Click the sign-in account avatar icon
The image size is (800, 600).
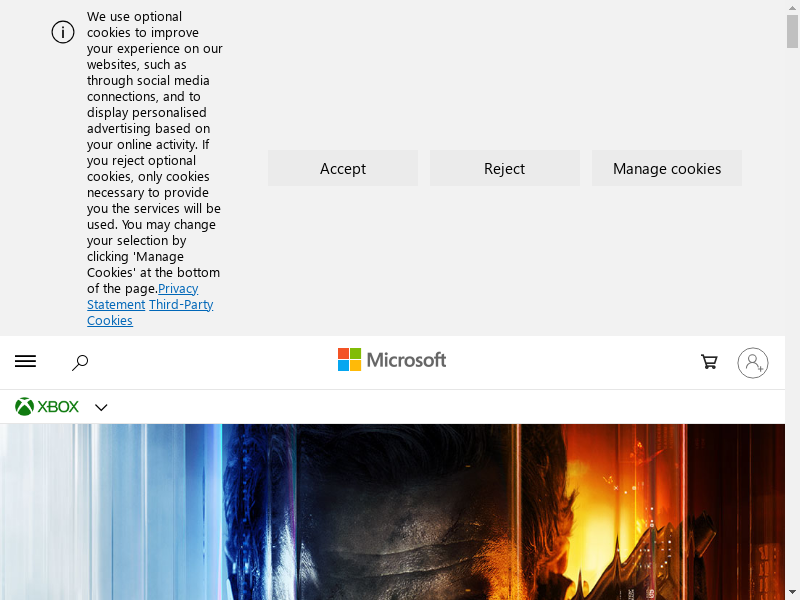[x=753, y=362]
